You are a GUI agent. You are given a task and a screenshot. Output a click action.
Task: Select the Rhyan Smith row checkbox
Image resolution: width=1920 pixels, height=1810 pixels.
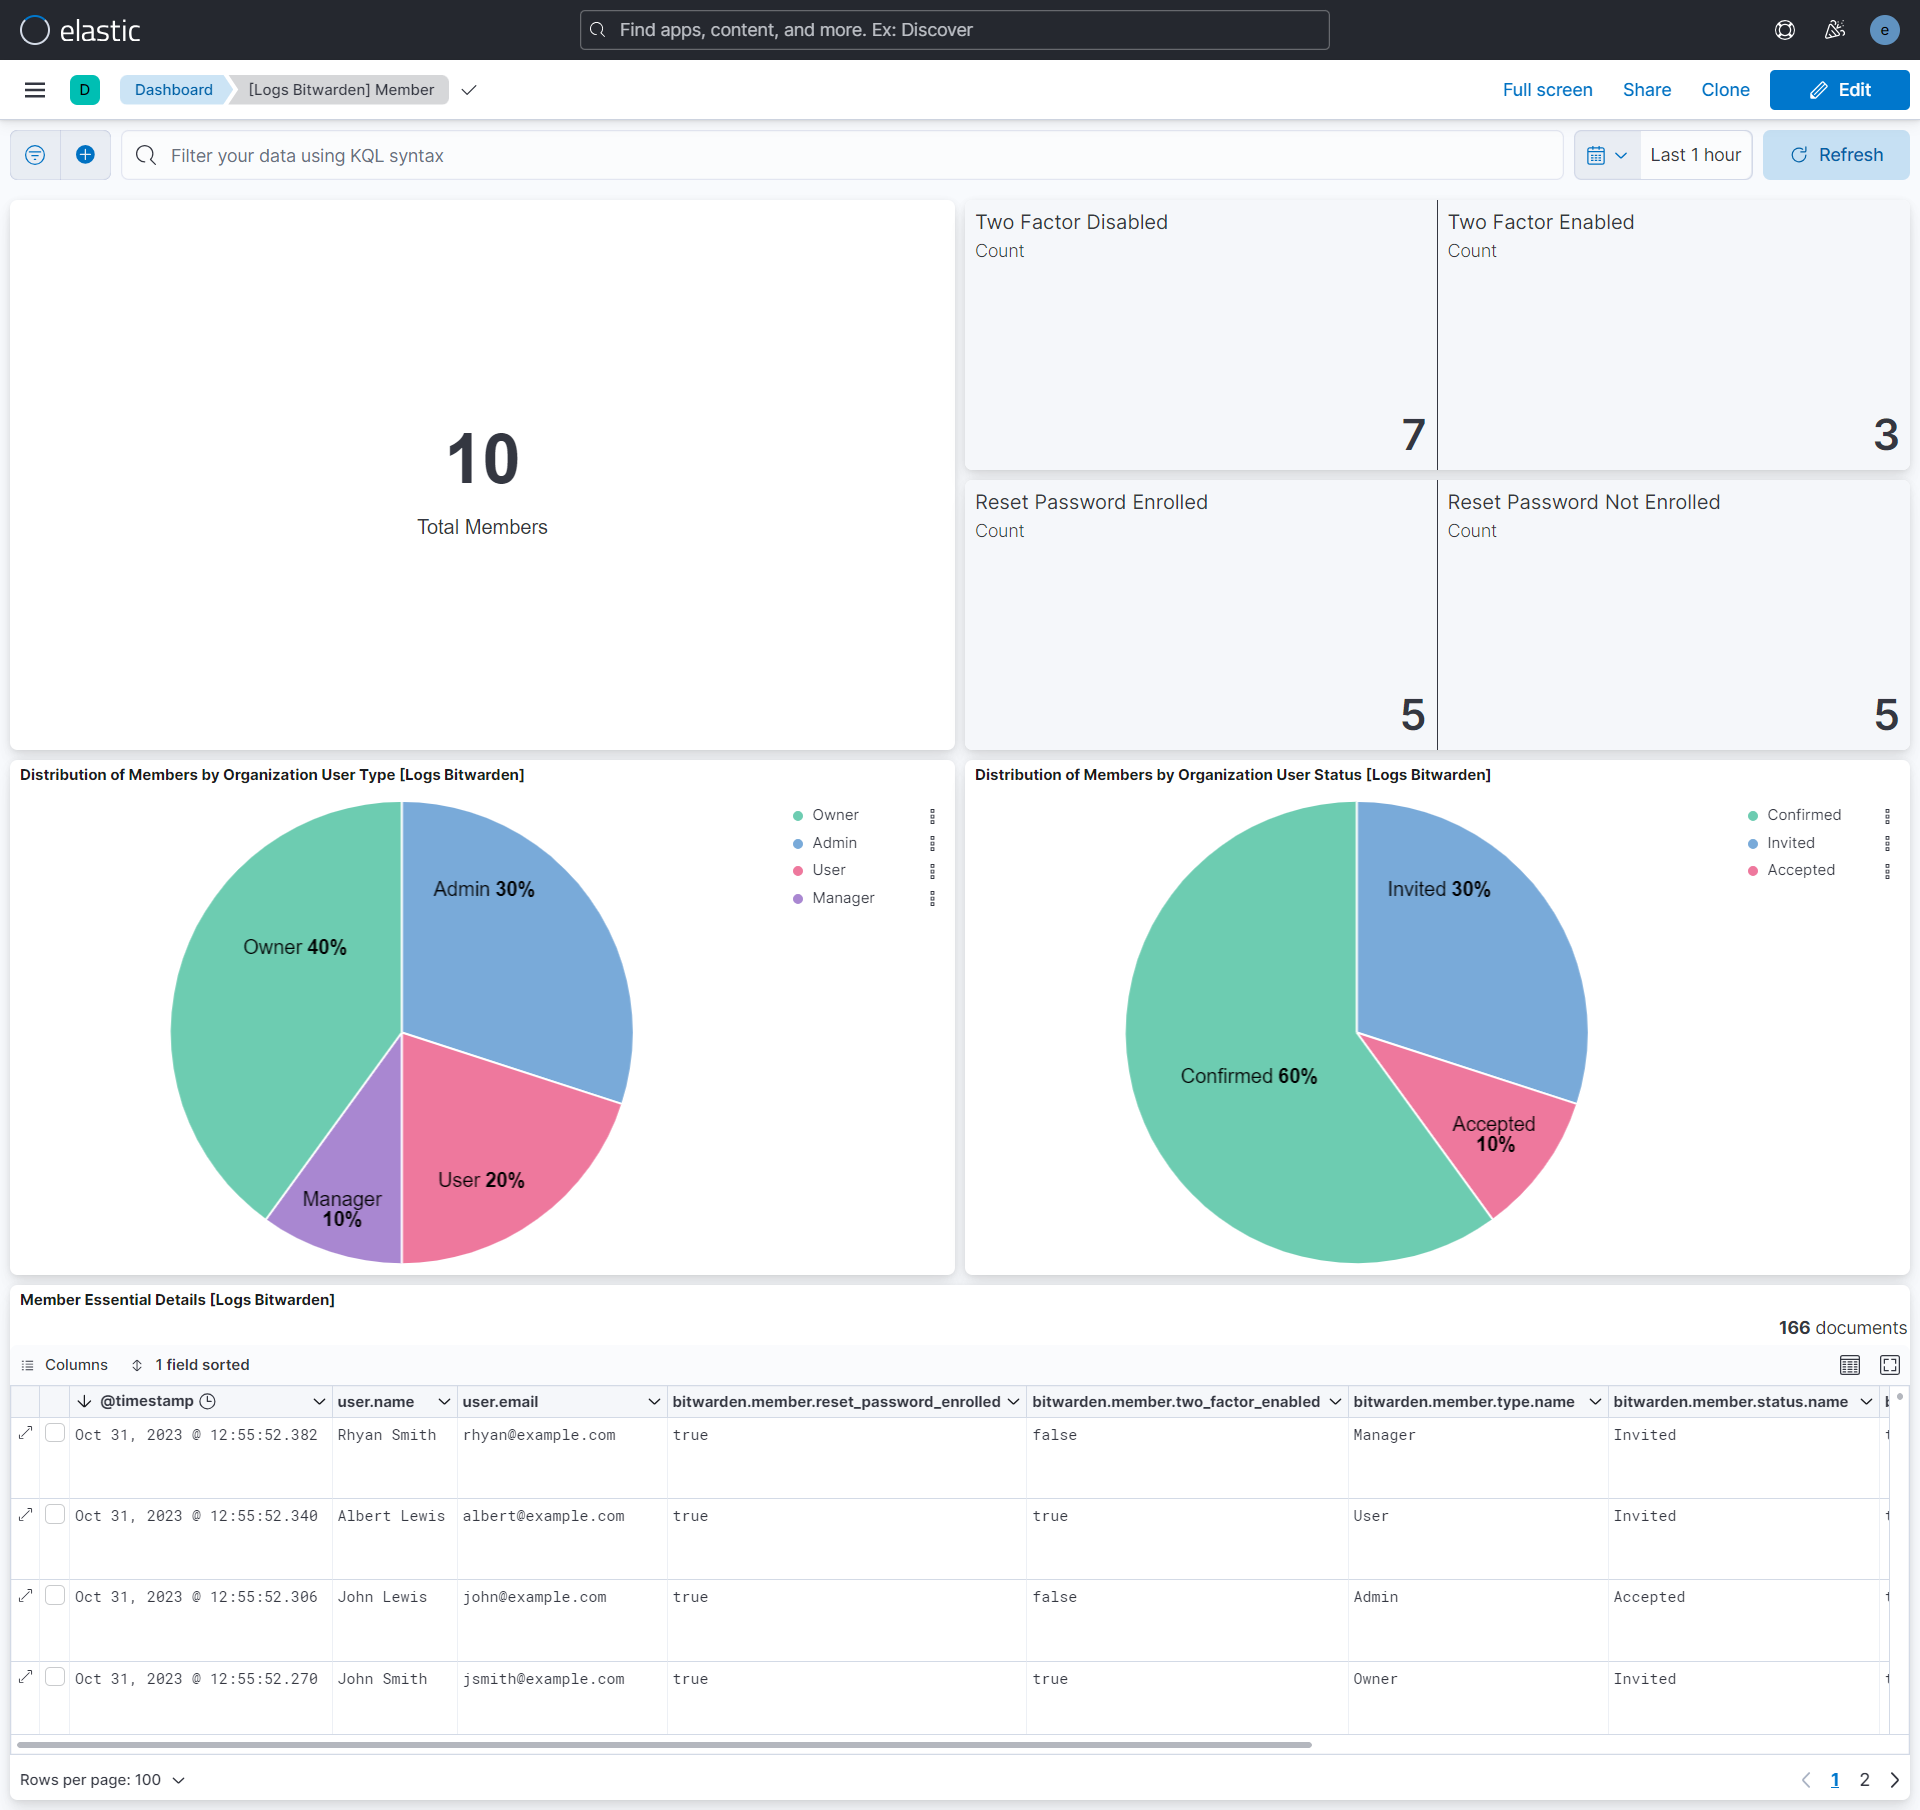click(55, 1433)
